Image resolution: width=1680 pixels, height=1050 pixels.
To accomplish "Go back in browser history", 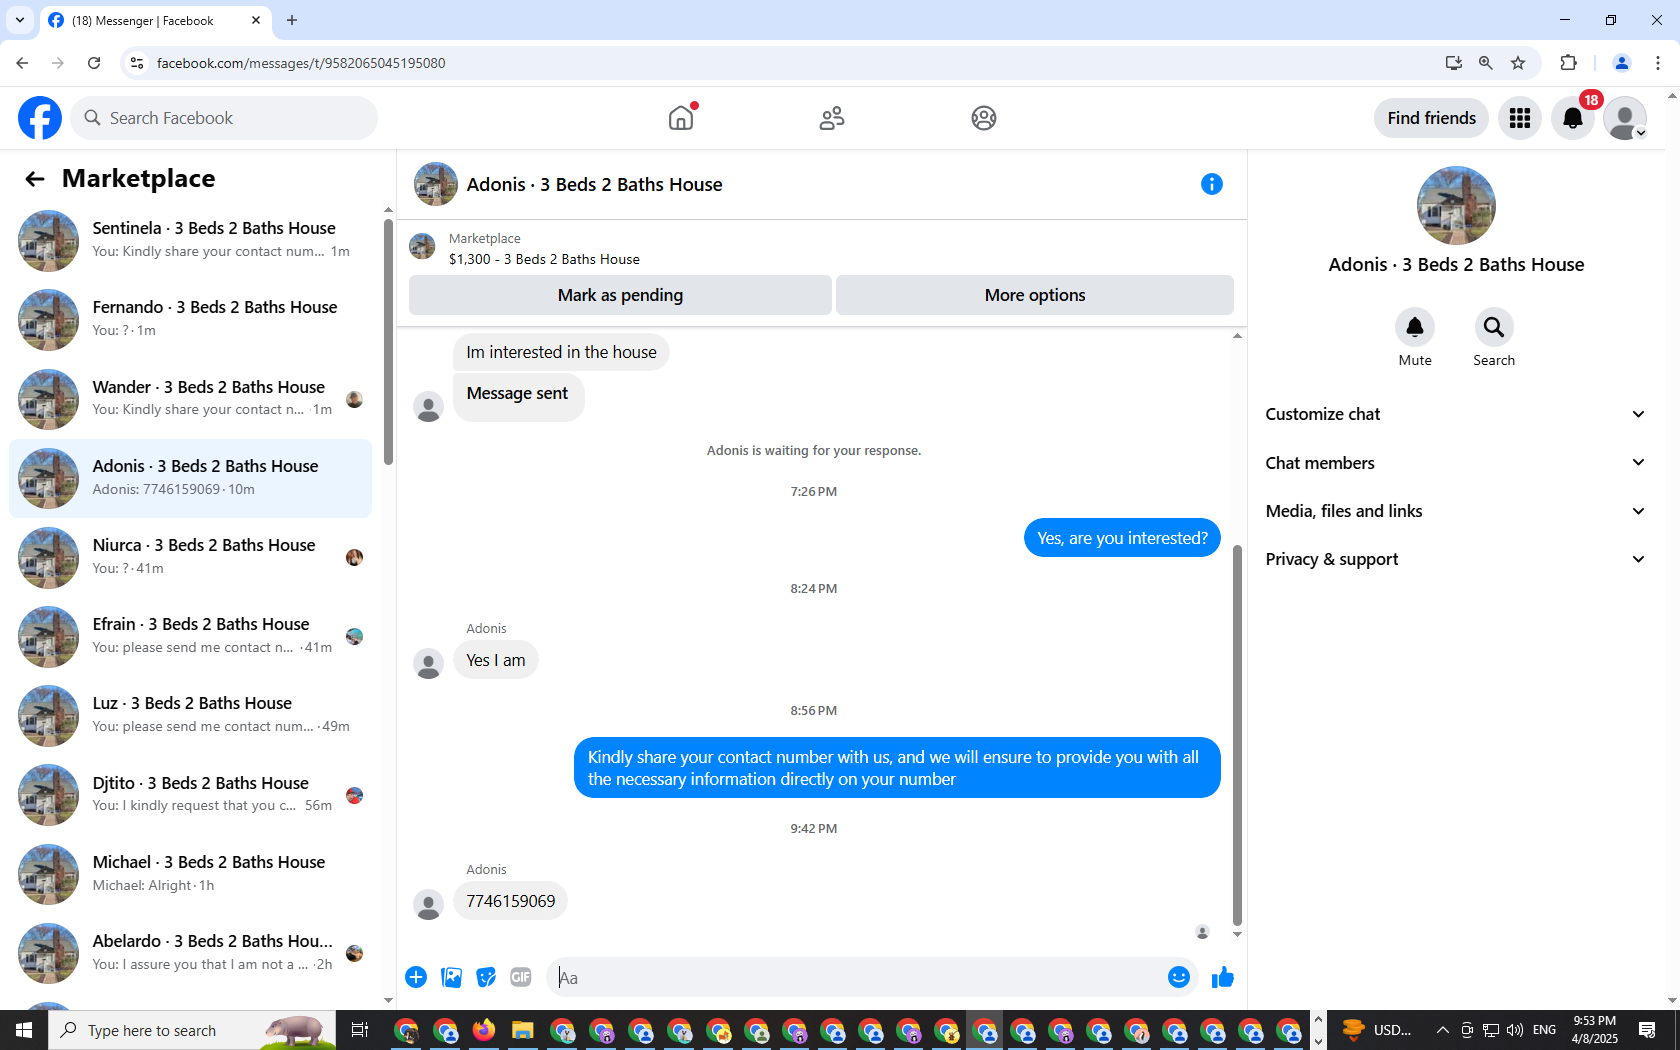I will [22, 63].
